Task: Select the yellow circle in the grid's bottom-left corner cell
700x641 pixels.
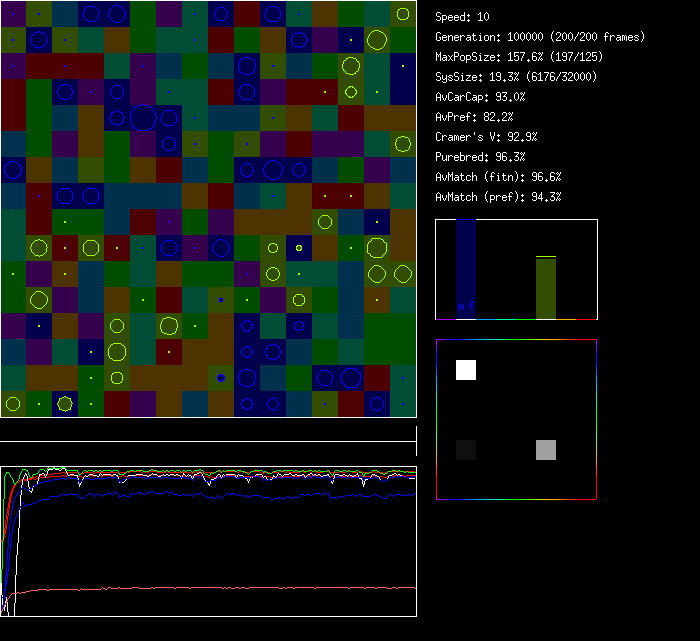Action: (x=13, y=404)
